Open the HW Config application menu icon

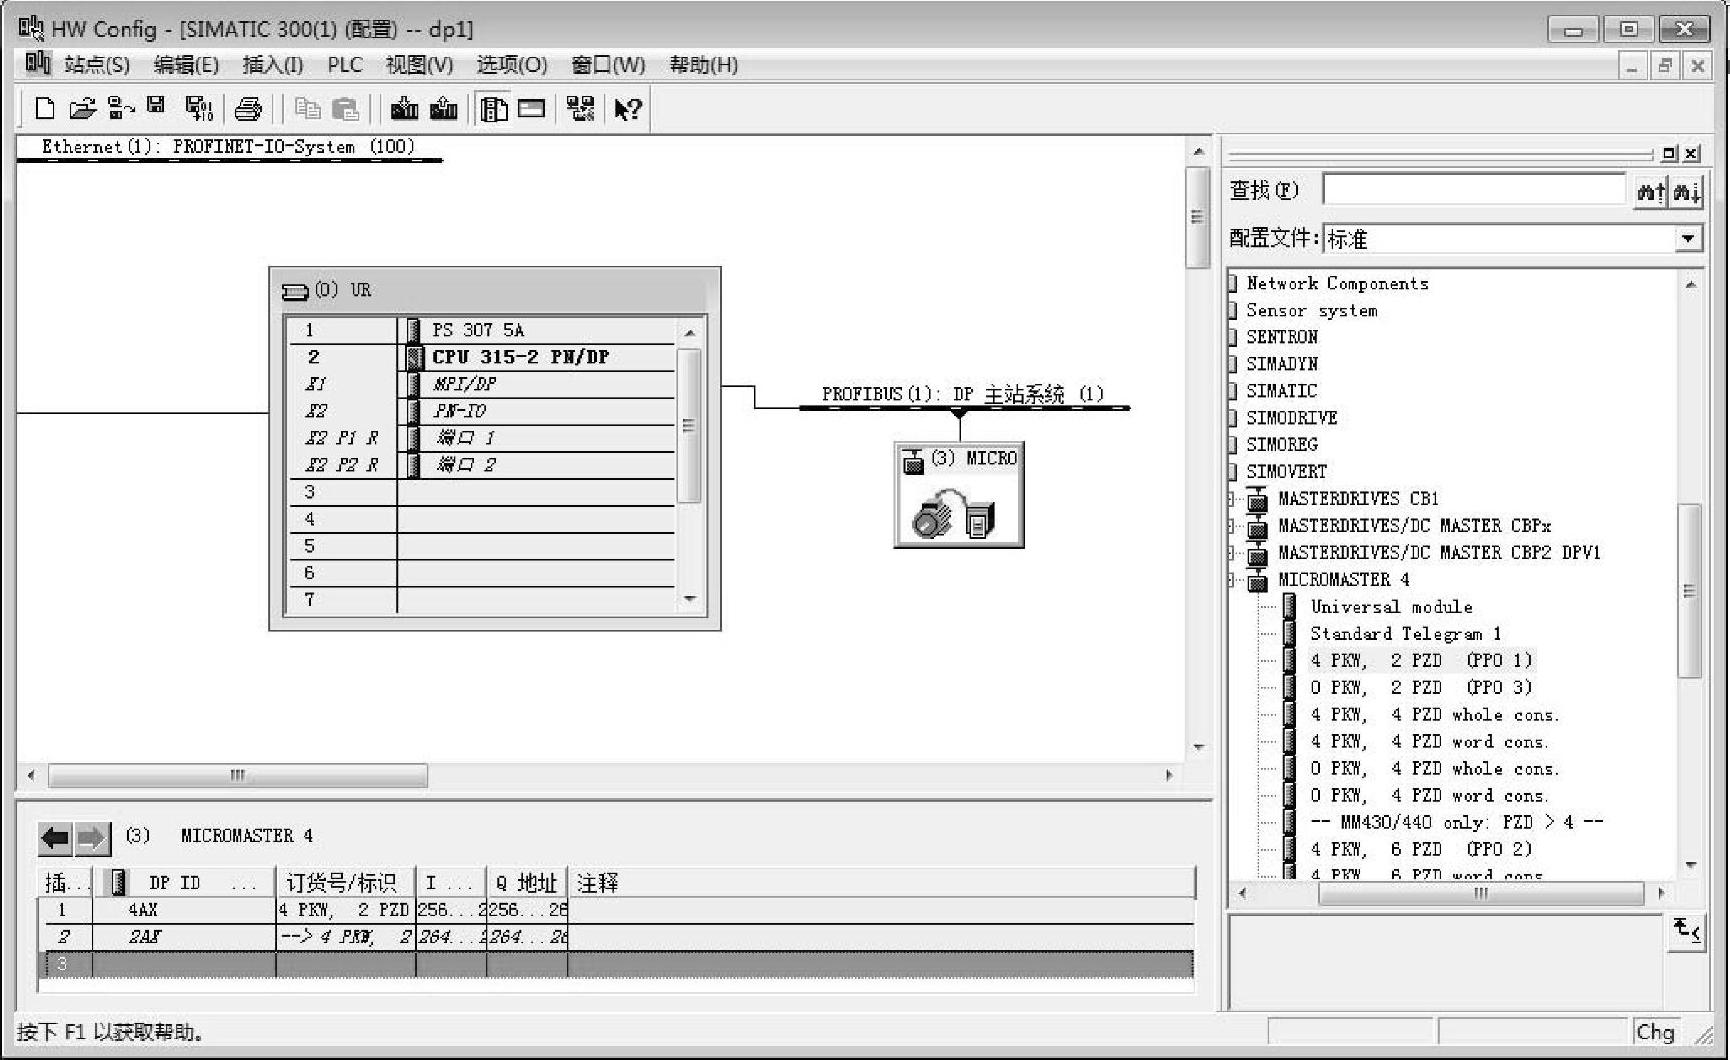click(37, 64)
